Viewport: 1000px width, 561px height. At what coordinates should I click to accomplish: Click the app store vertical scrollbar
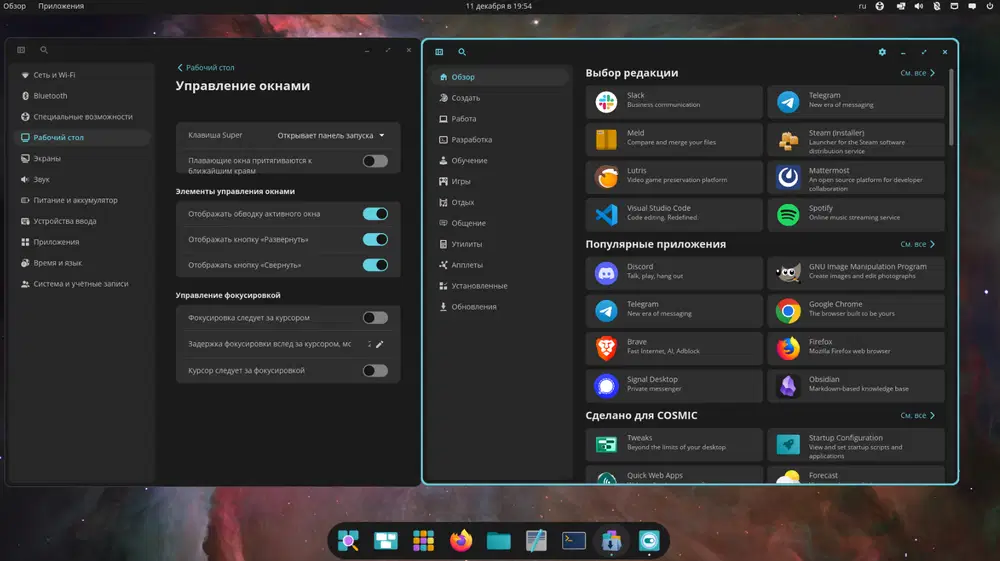coord(952,107)
